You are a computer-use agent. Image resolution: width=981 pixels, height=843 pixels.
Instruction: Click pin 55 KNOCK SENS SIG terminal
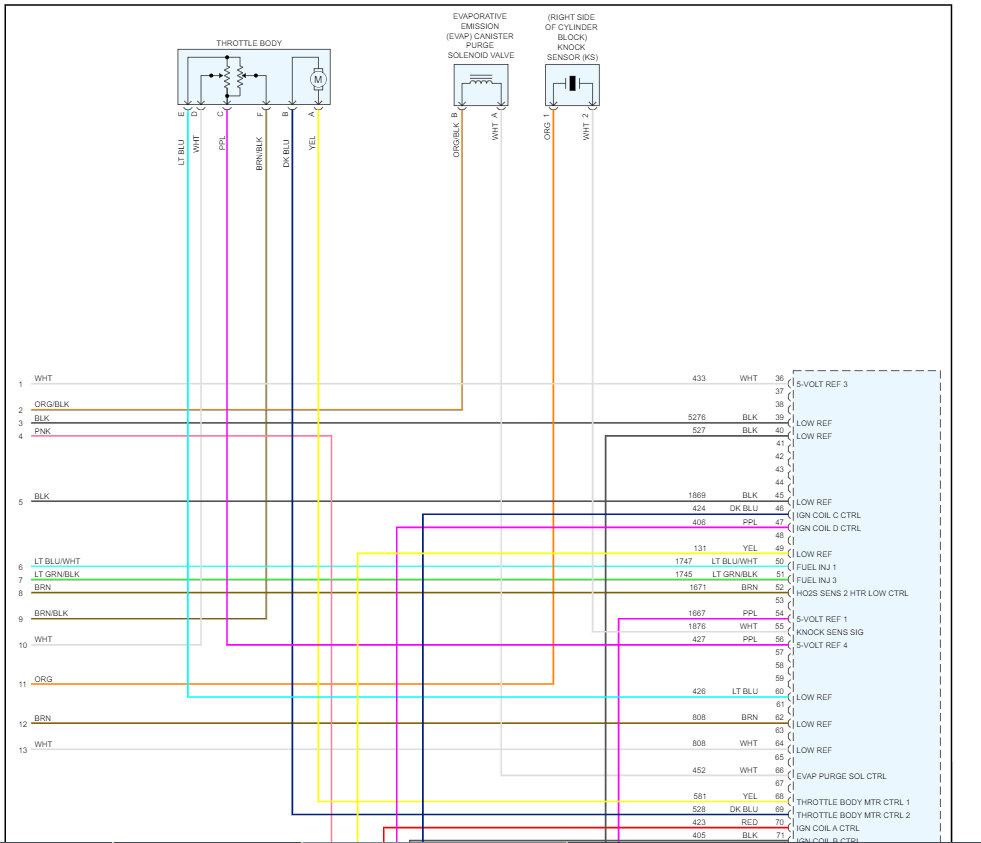[x=790, y=632]
